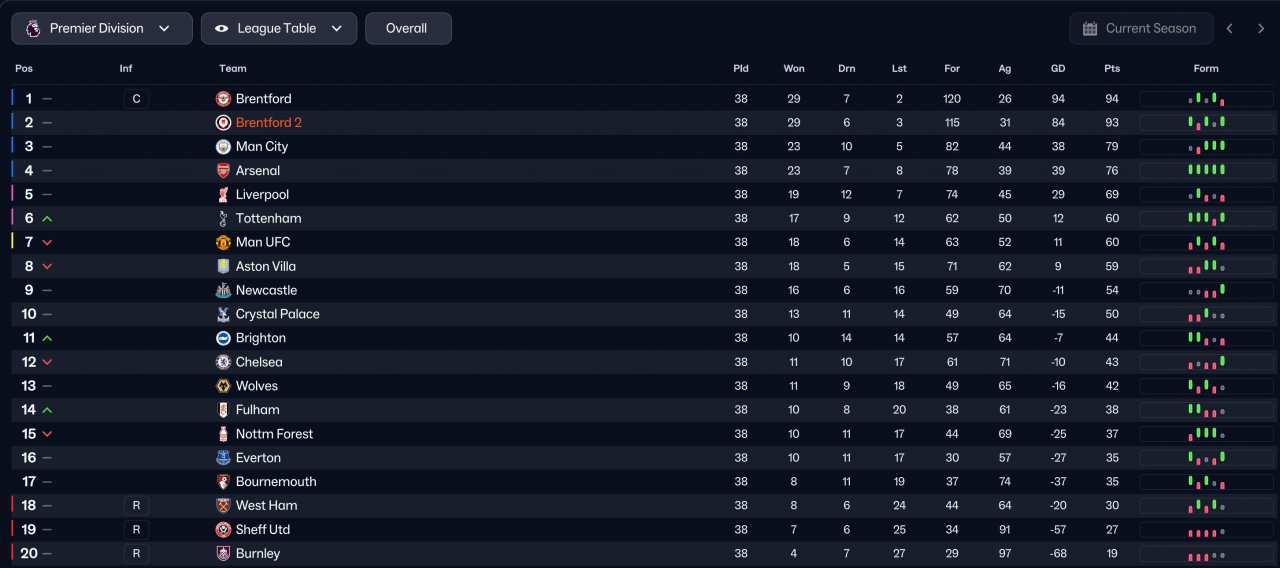The height and width of the screenshot is (568, 1280).
Task: Click the R relegation badge for Burnley
Action: pos(136,554)
